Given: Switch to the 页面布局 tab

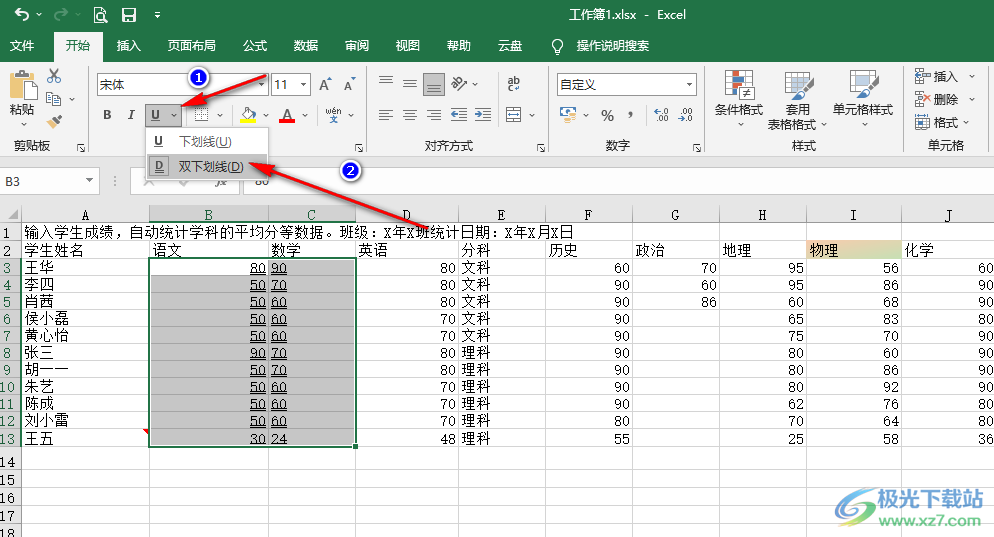Looking at the screenshot, I should [191, 46].
